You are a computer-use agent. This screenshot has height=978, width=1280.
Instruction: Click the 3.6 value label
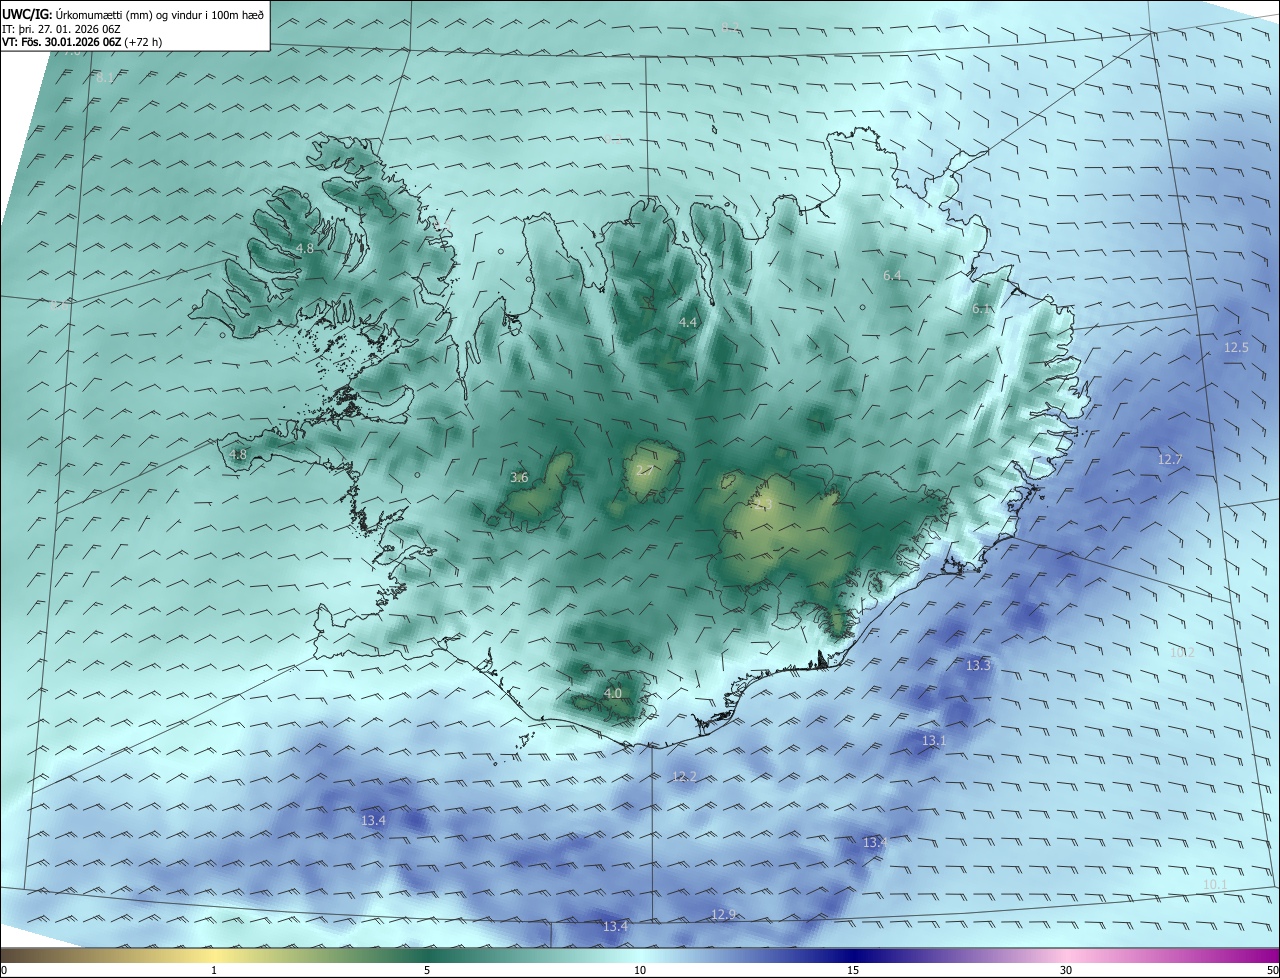point(519,477)
